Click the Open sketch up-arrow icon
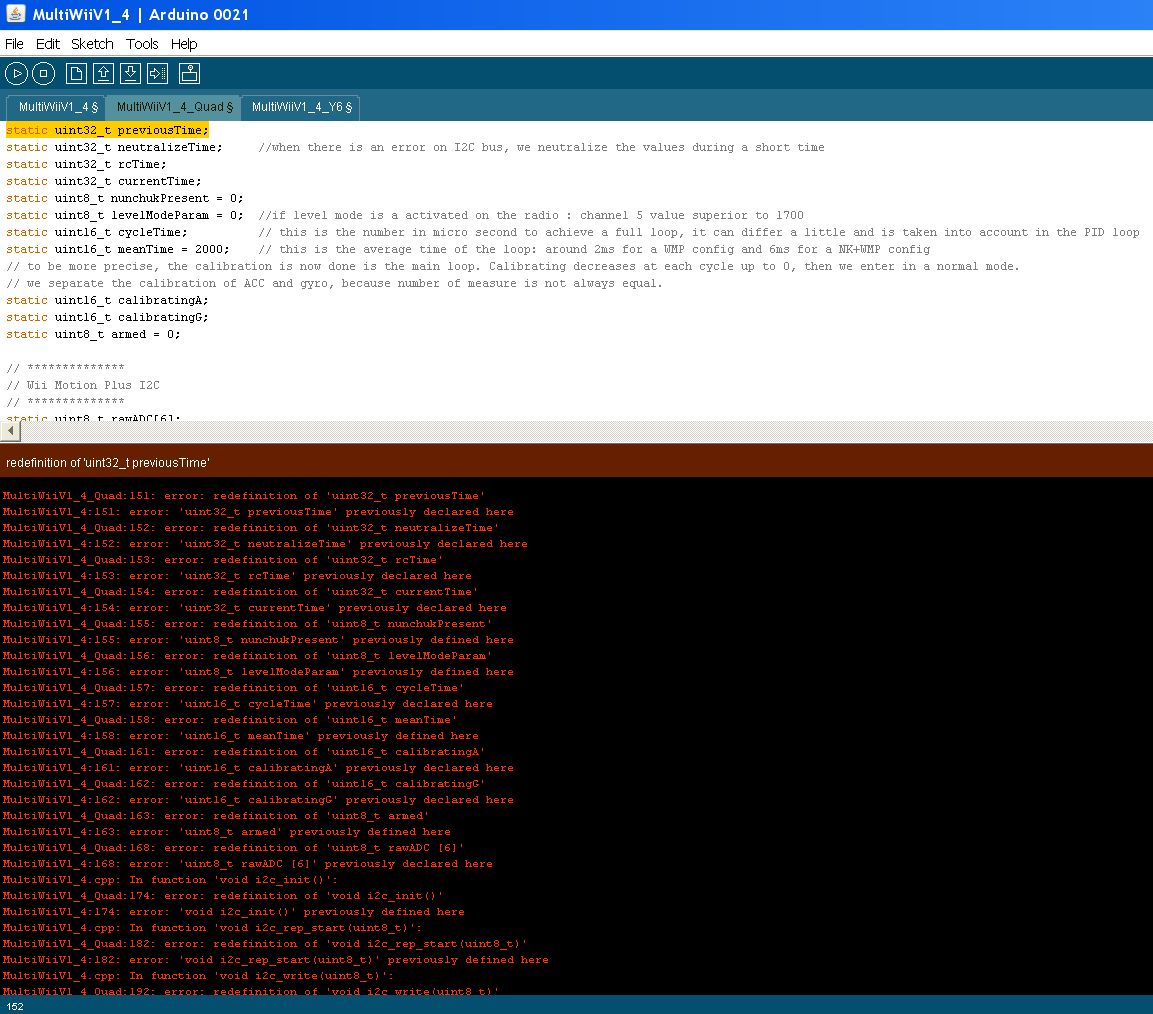Screen dimensions: 1153x1014 pos(103,73)
